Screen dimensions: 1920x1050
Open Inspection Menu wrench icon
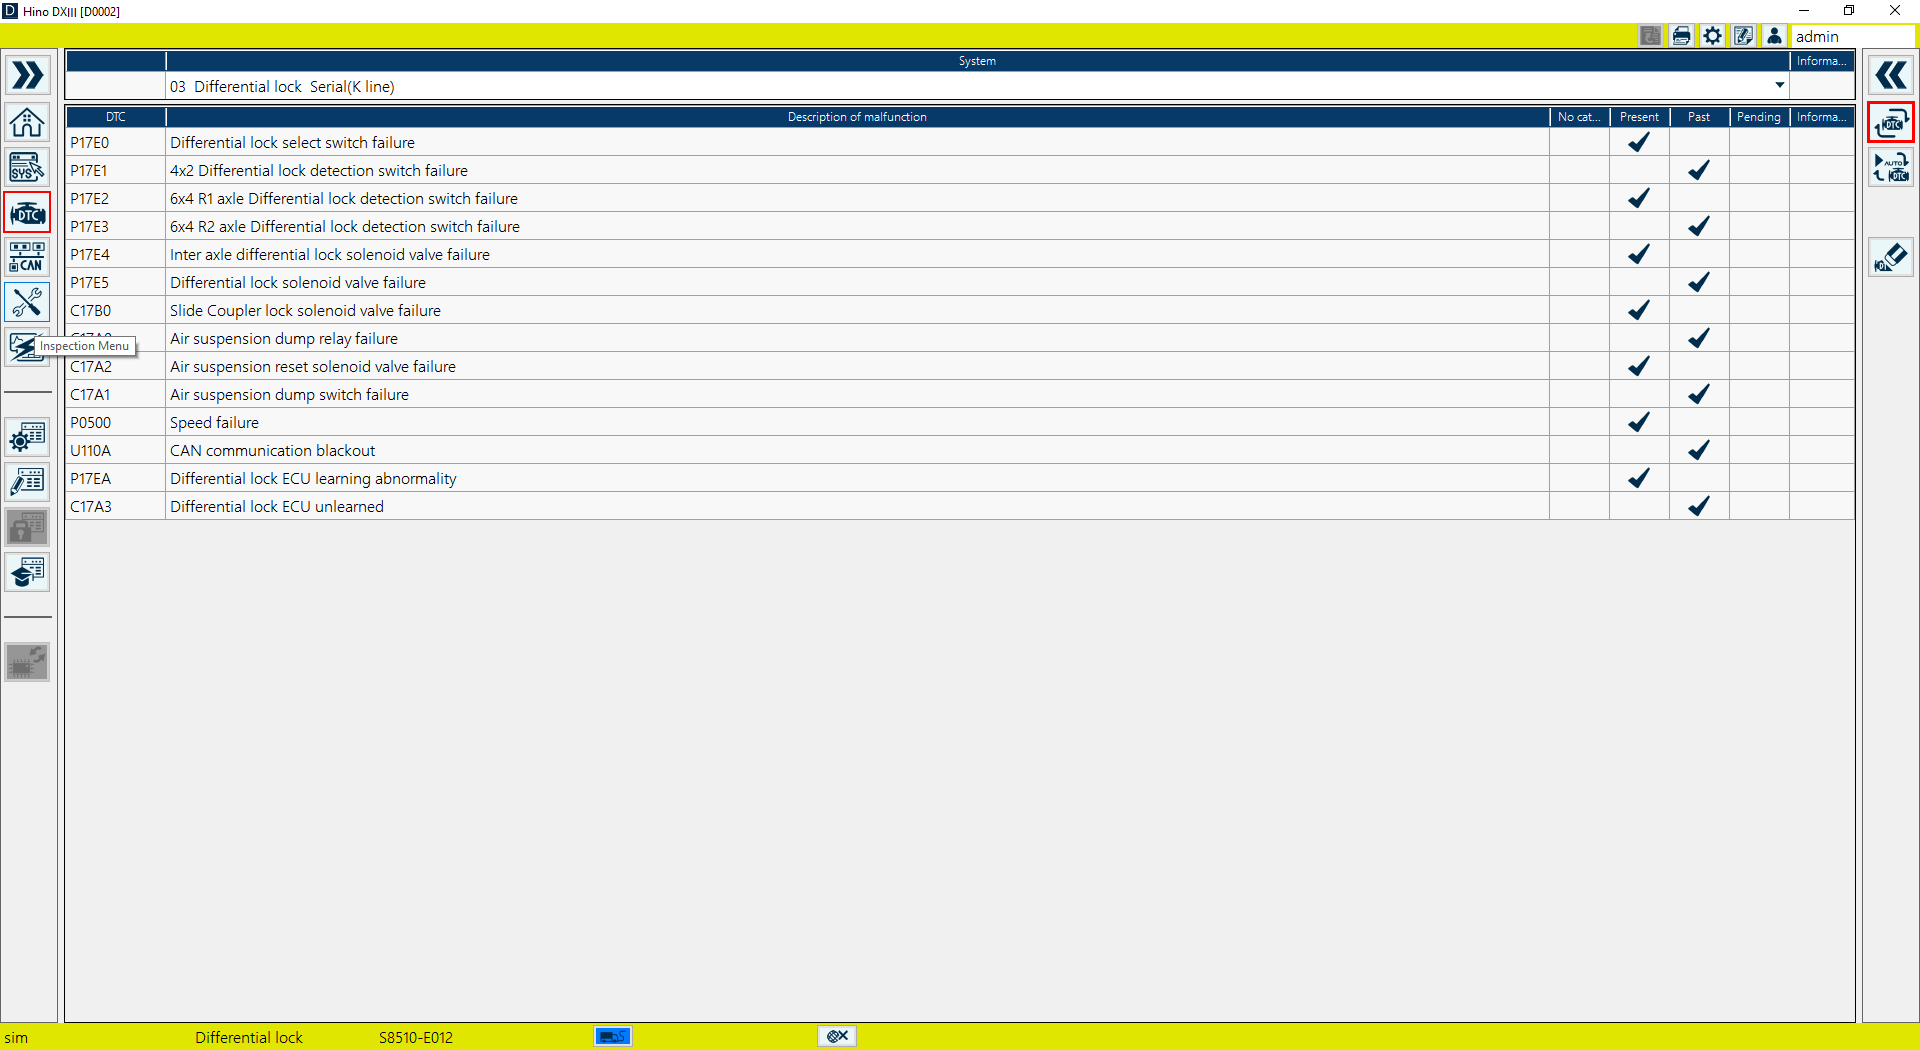tap(27, 302)
